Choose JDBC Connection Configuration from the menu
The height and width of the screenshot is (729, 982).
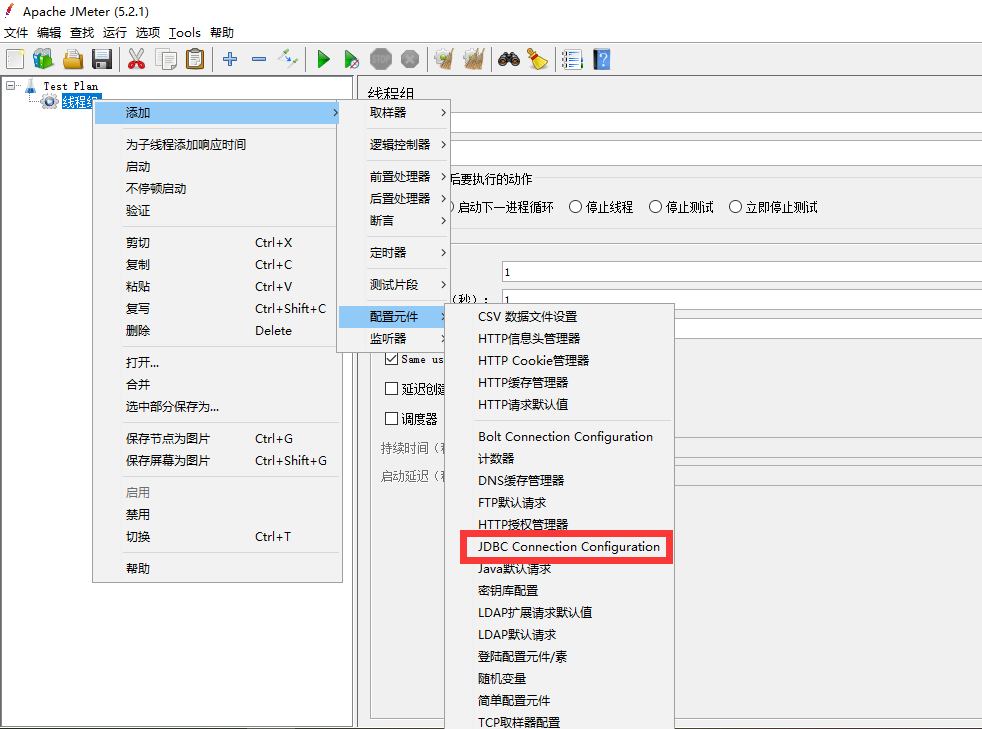[x=568, y=547]
